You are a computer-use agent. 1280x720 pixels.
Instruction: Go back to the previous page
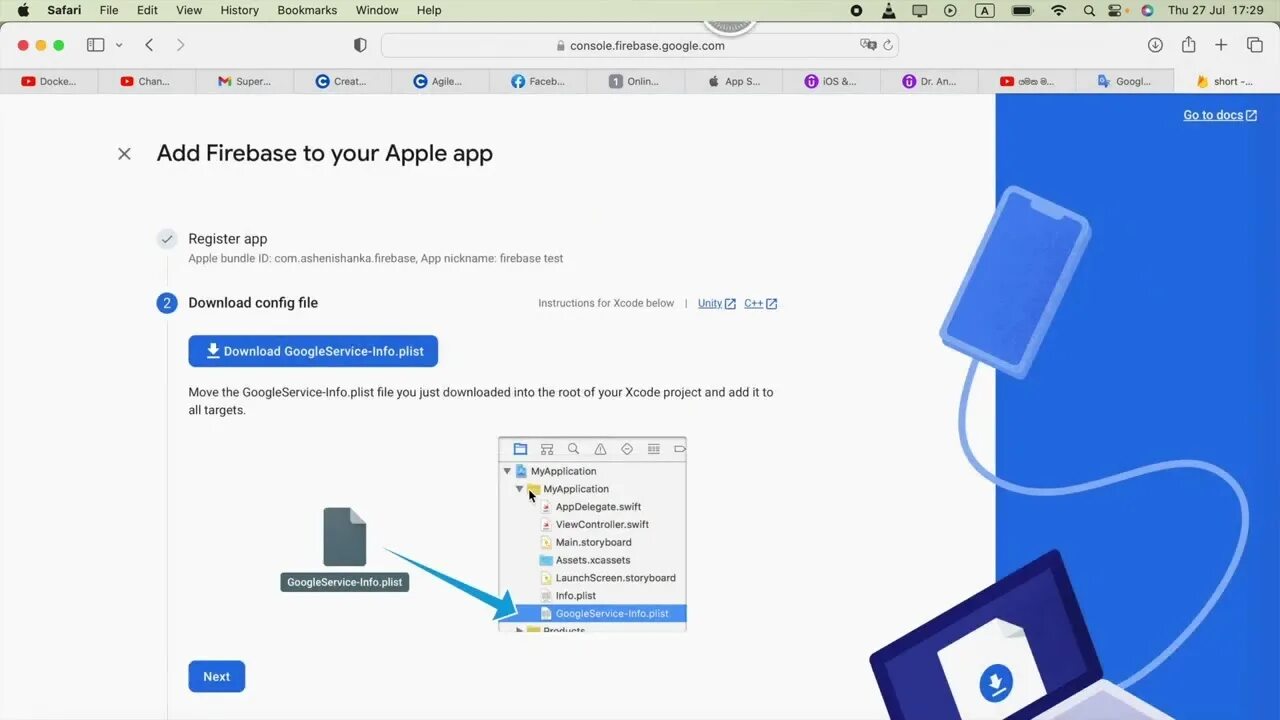pos(149,45)
